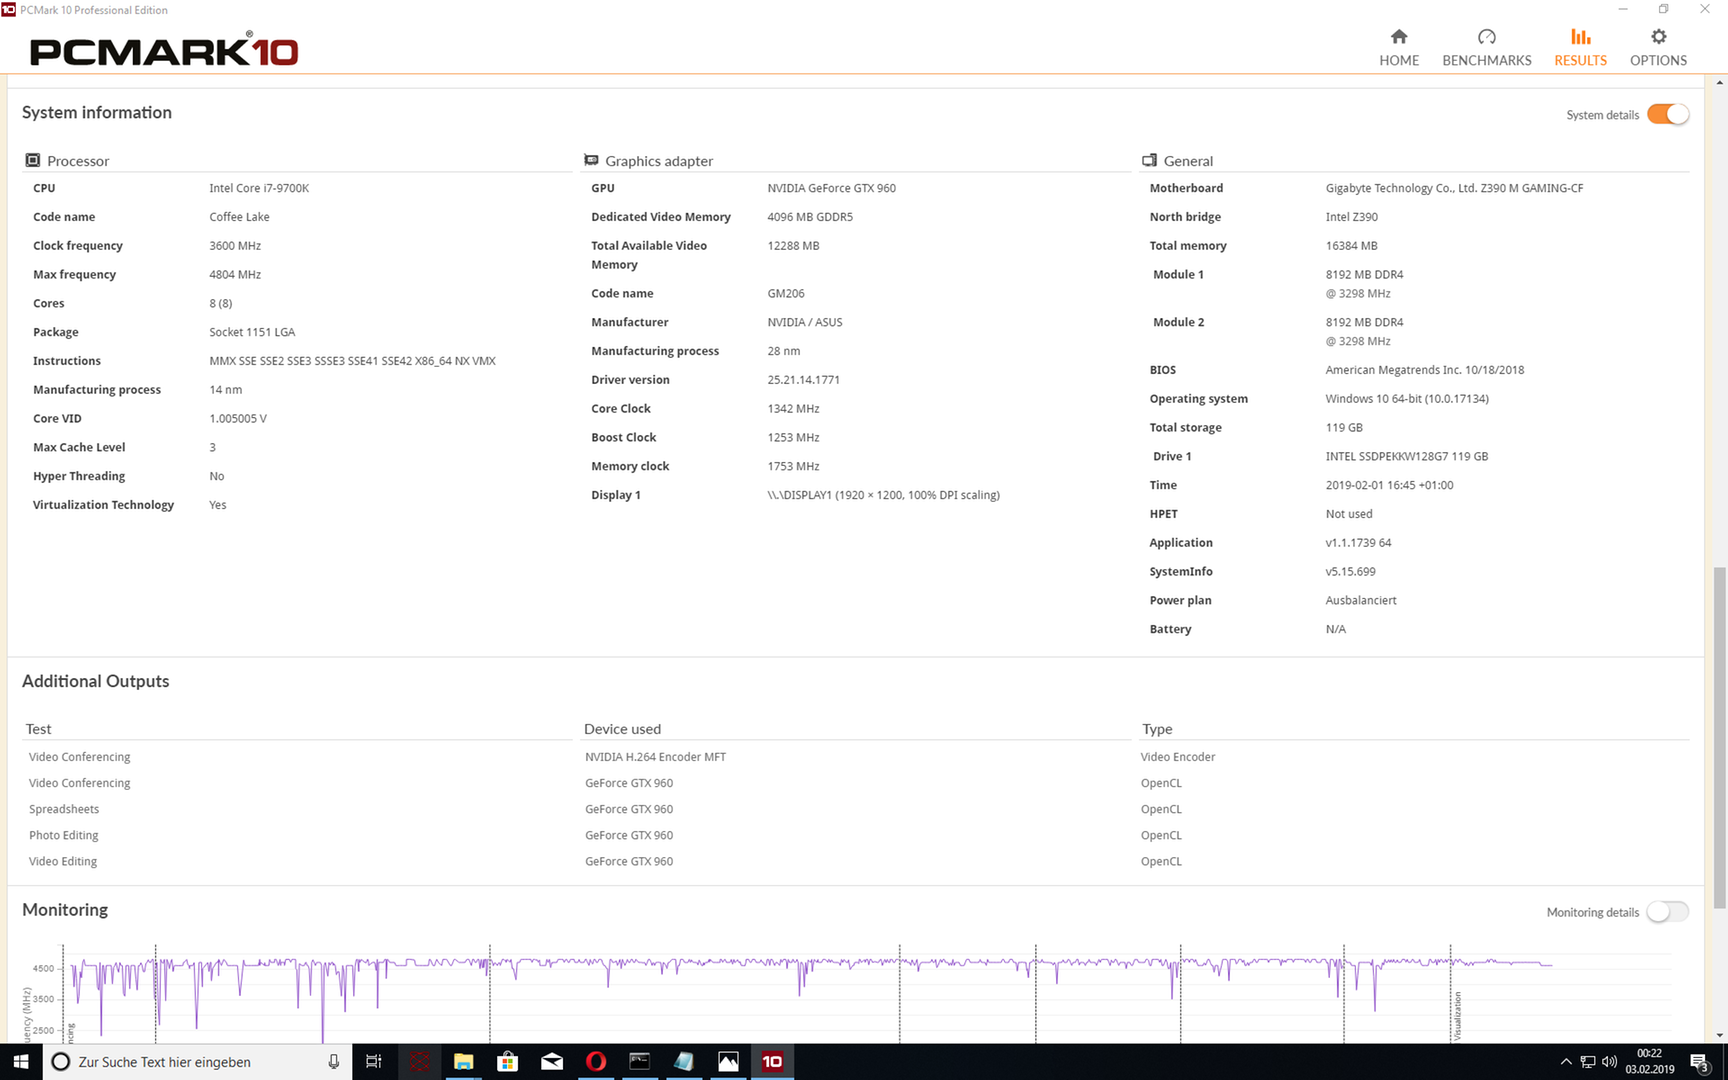Show hidden system tray icons
Viewport: 1728px width, 1080px height.
[1565, 1061]
